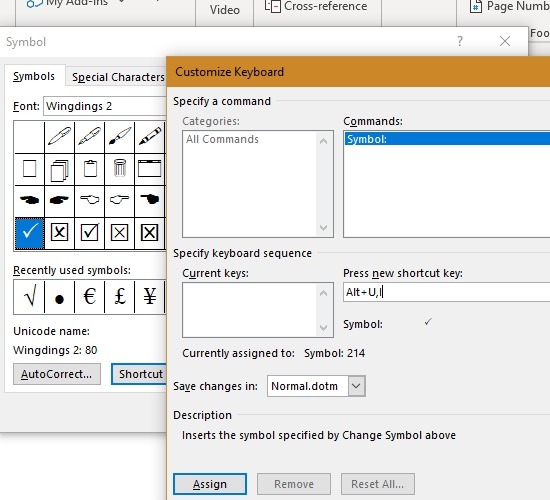
Task: Select the white right-pointing hand outline symbol
Action: [x=120, y=200]
